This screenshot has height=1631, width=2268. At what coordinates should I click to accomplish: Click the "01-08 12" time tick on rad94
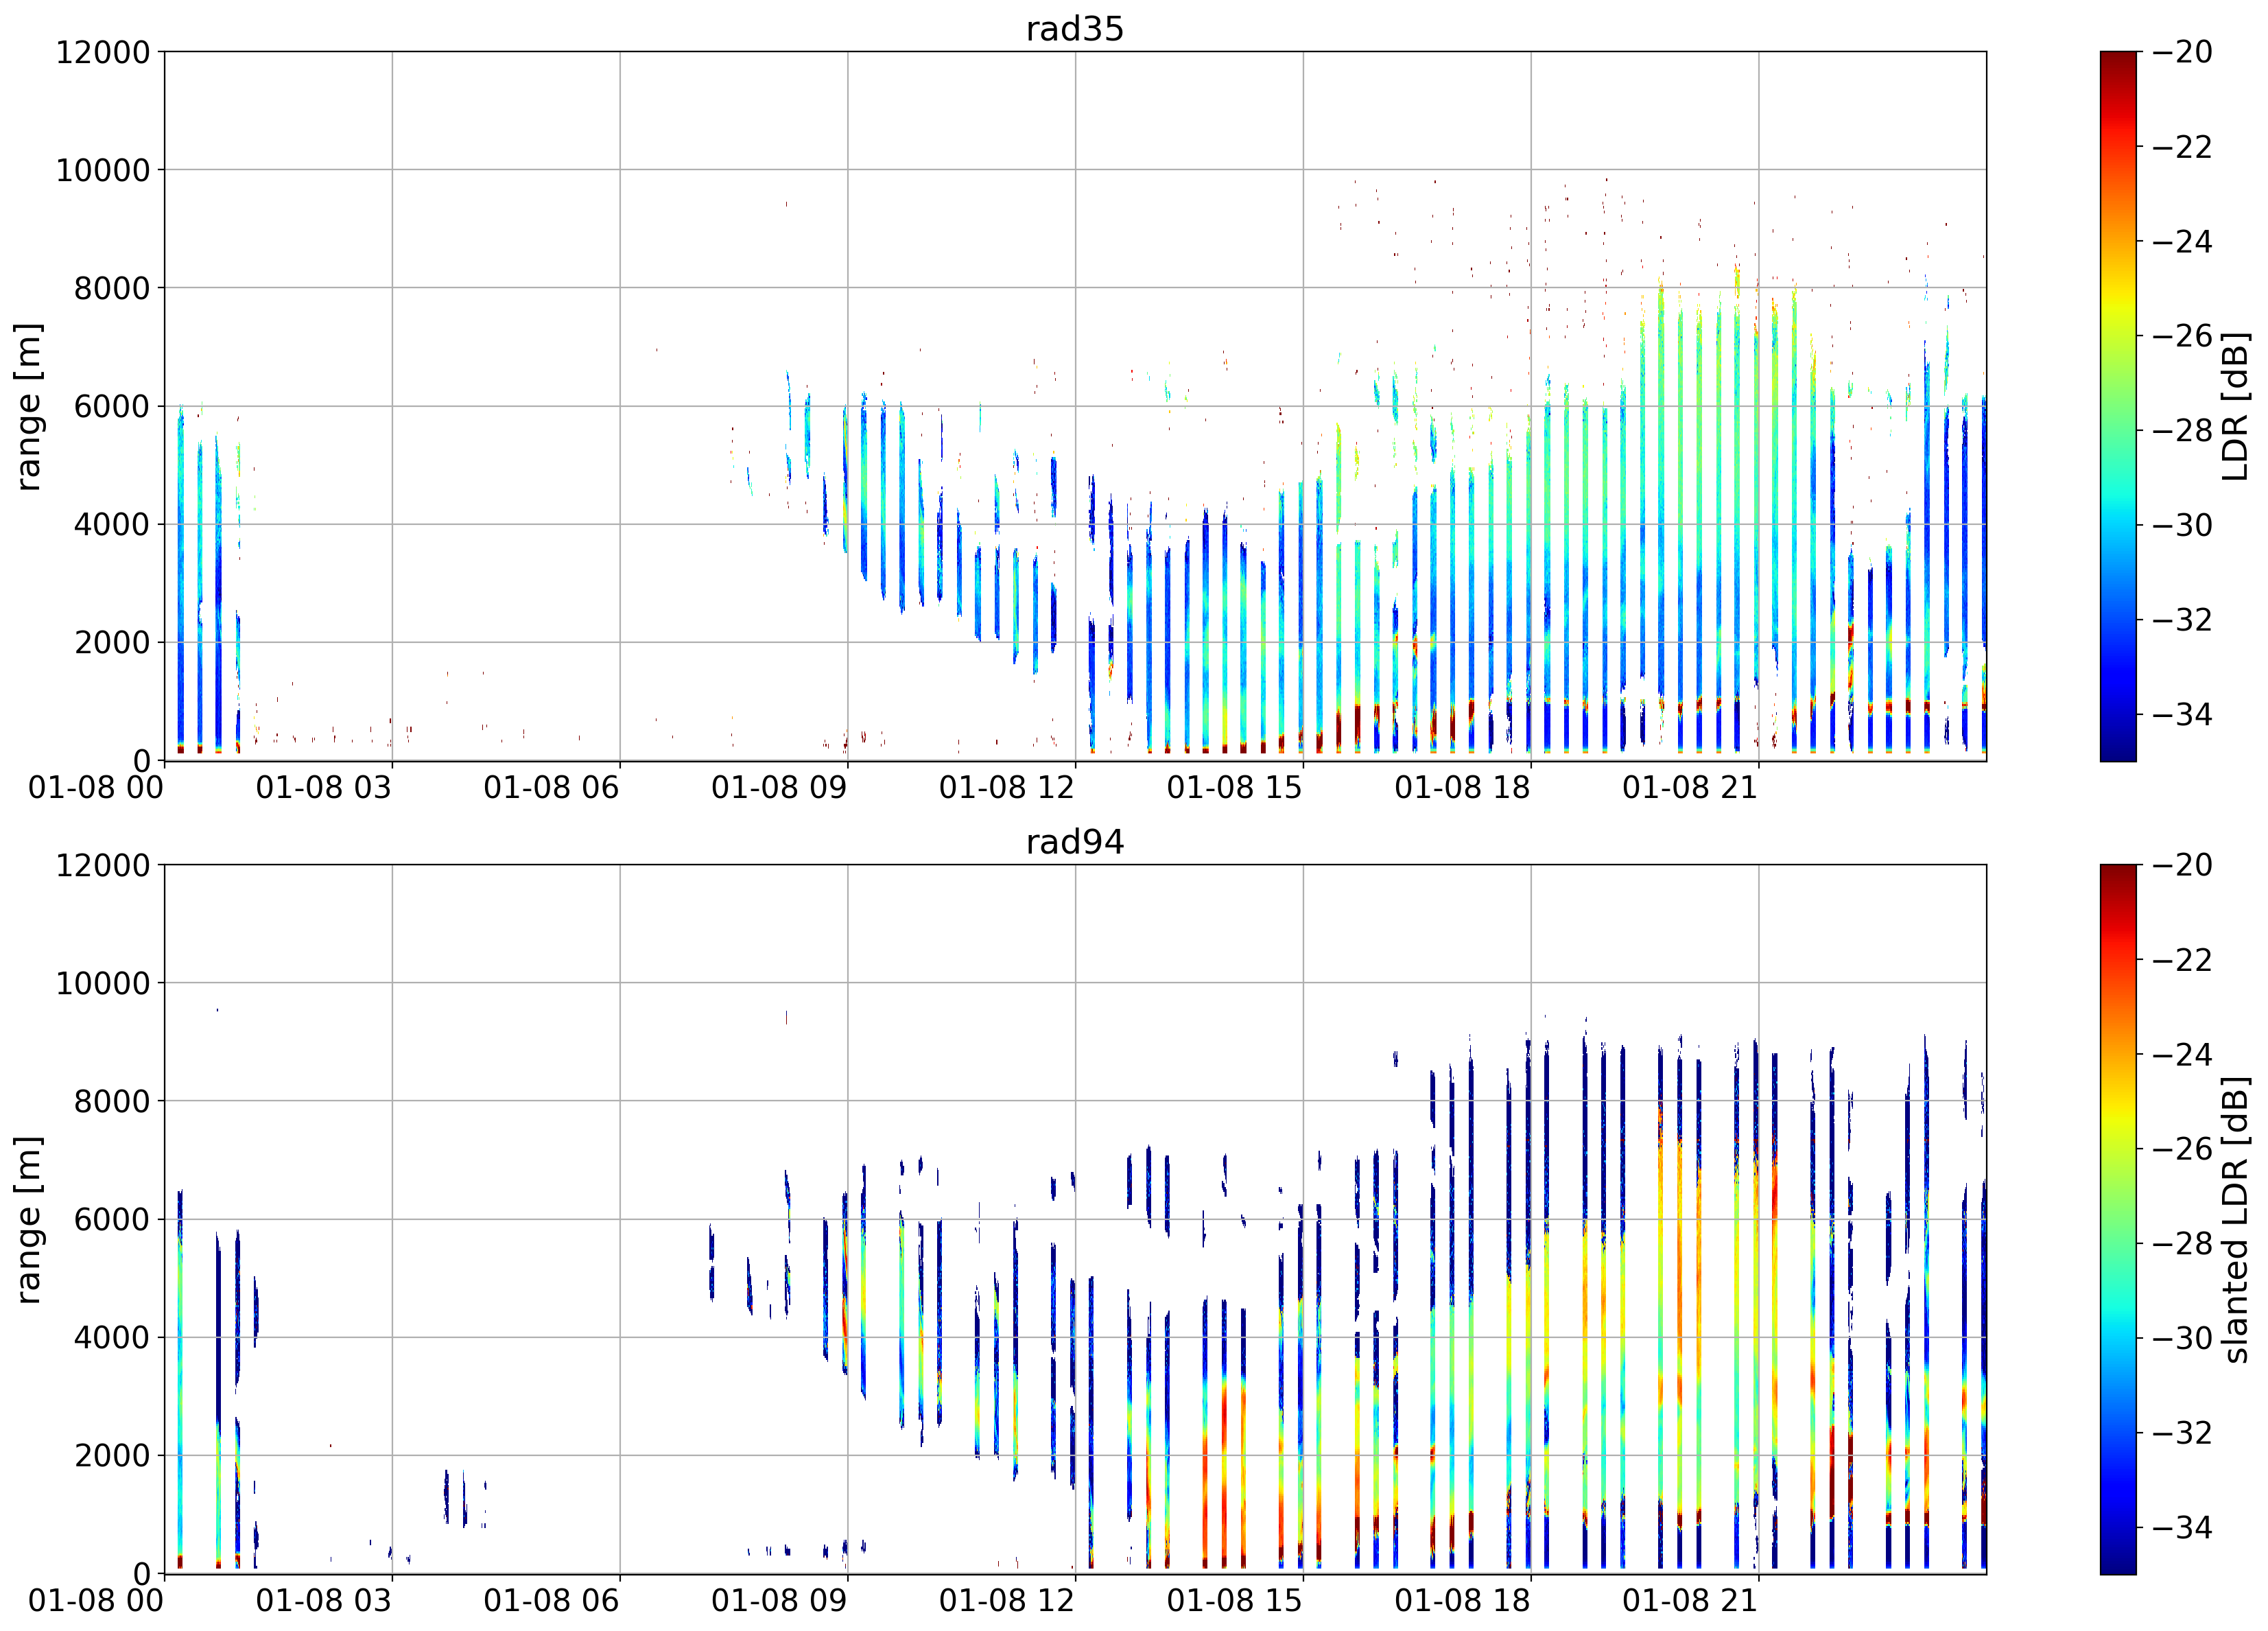pyautogui.click(x=1007, y=1601)
